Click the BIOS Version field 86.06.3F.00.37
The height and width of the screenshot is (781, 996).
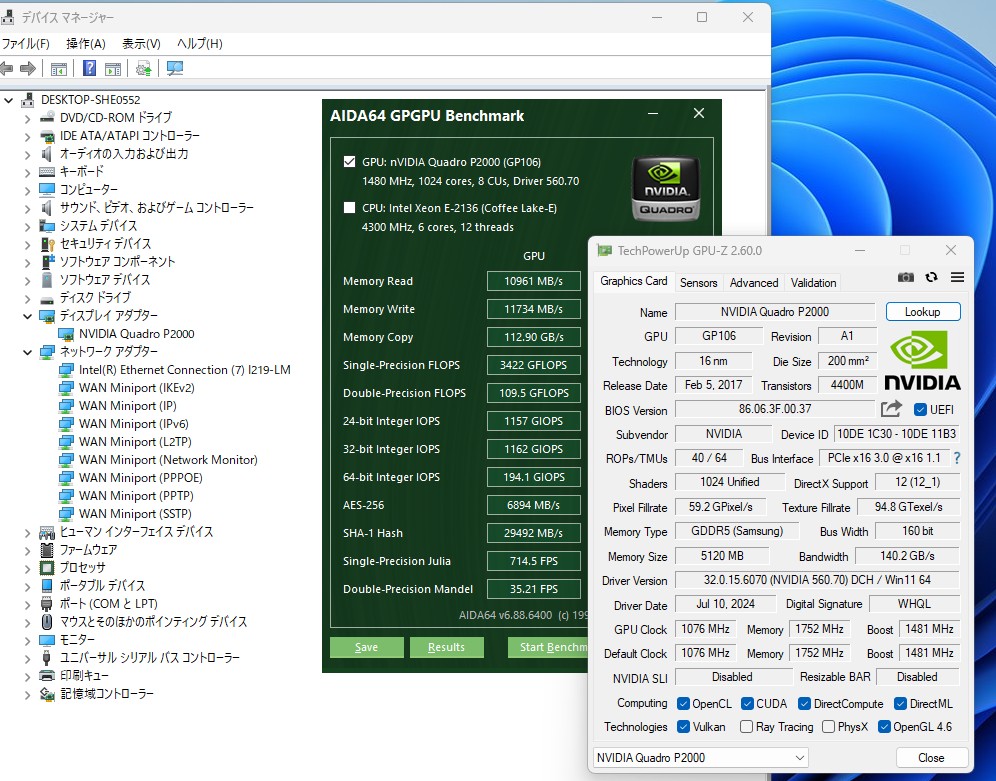click(x=775, y=409)
